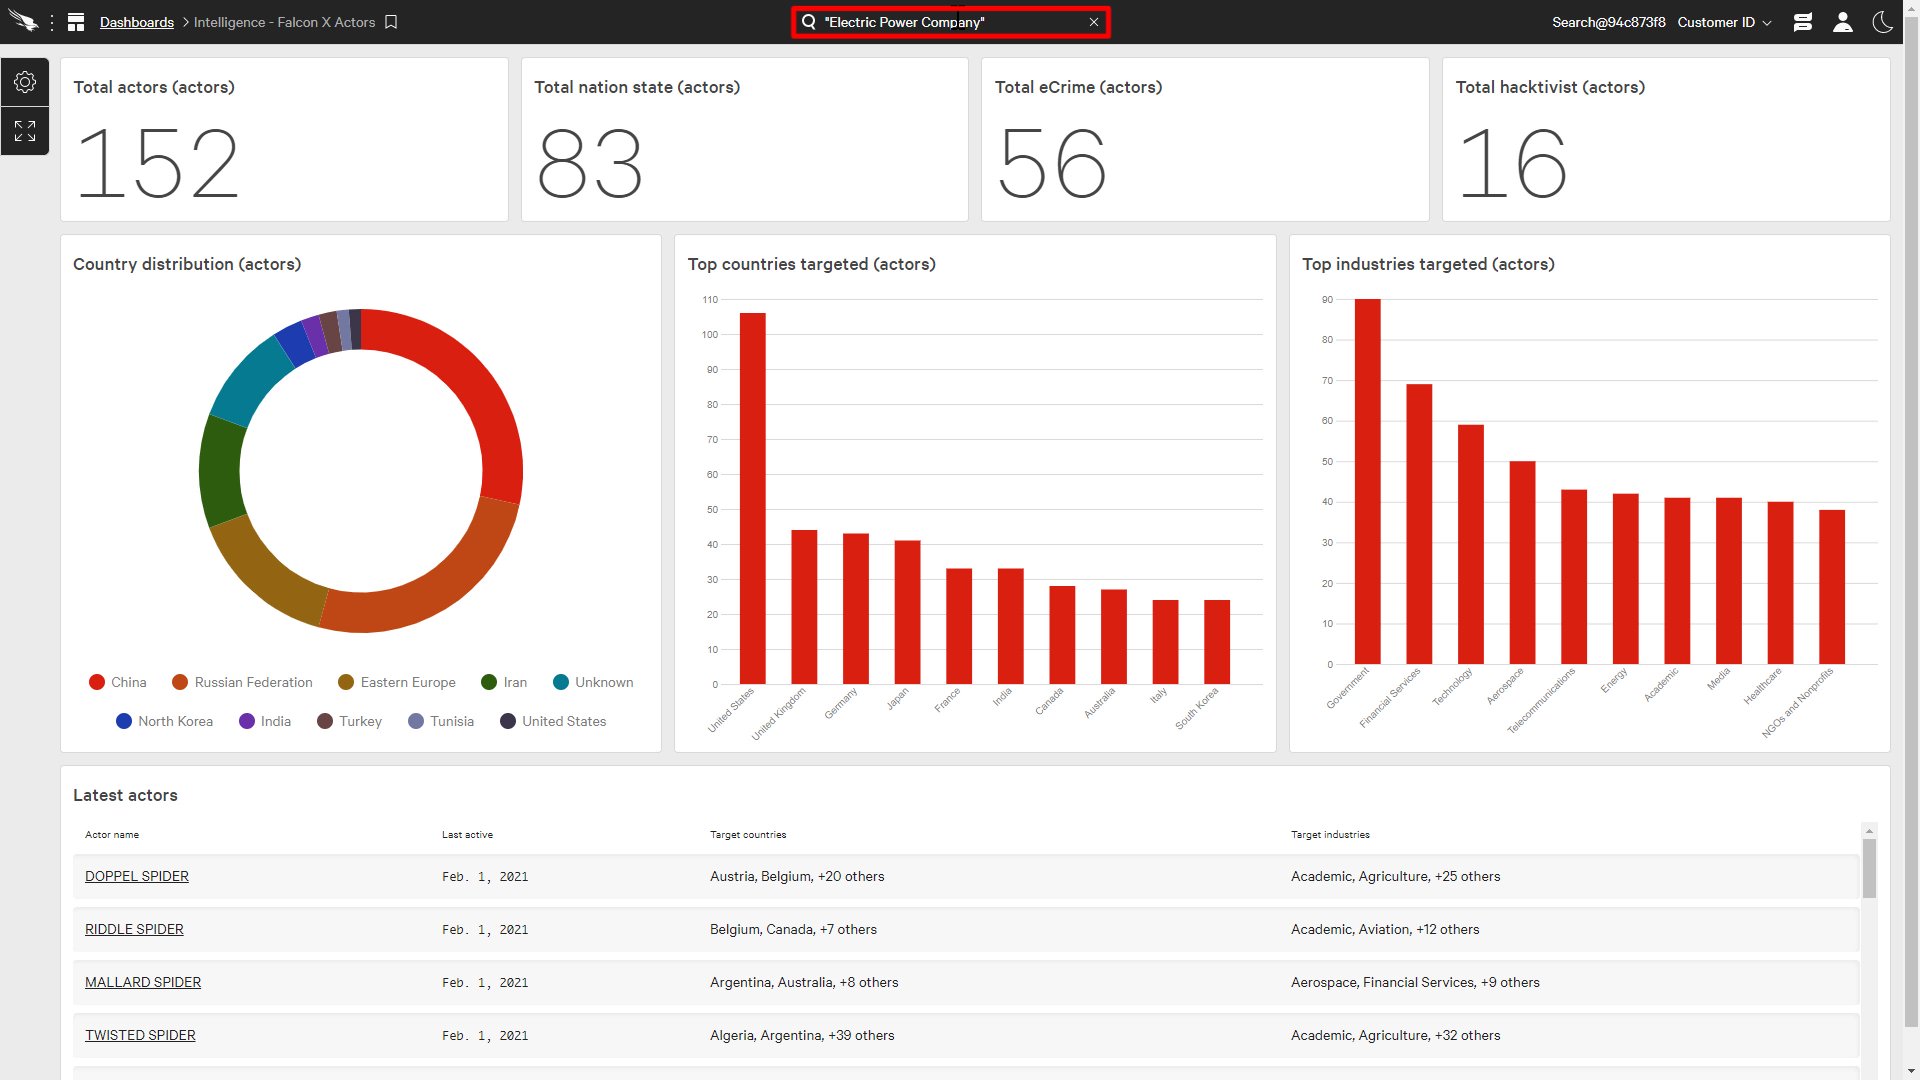1920x1080 pixels.
Task: Click the Russian Federation color swatch
Action: coord(179,682)
